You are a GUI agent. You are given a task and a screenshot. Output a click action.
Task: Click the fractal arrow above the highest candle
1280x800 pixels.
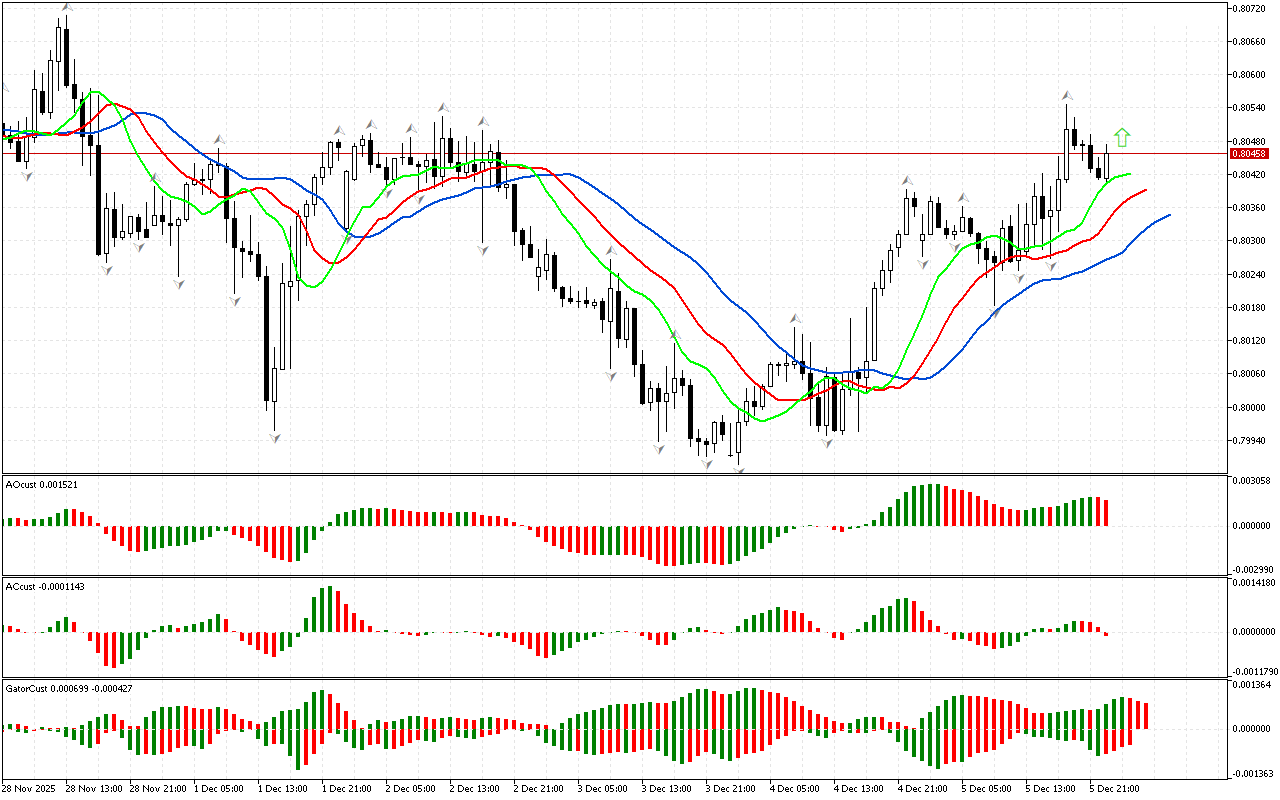click(x=66, y=7)
